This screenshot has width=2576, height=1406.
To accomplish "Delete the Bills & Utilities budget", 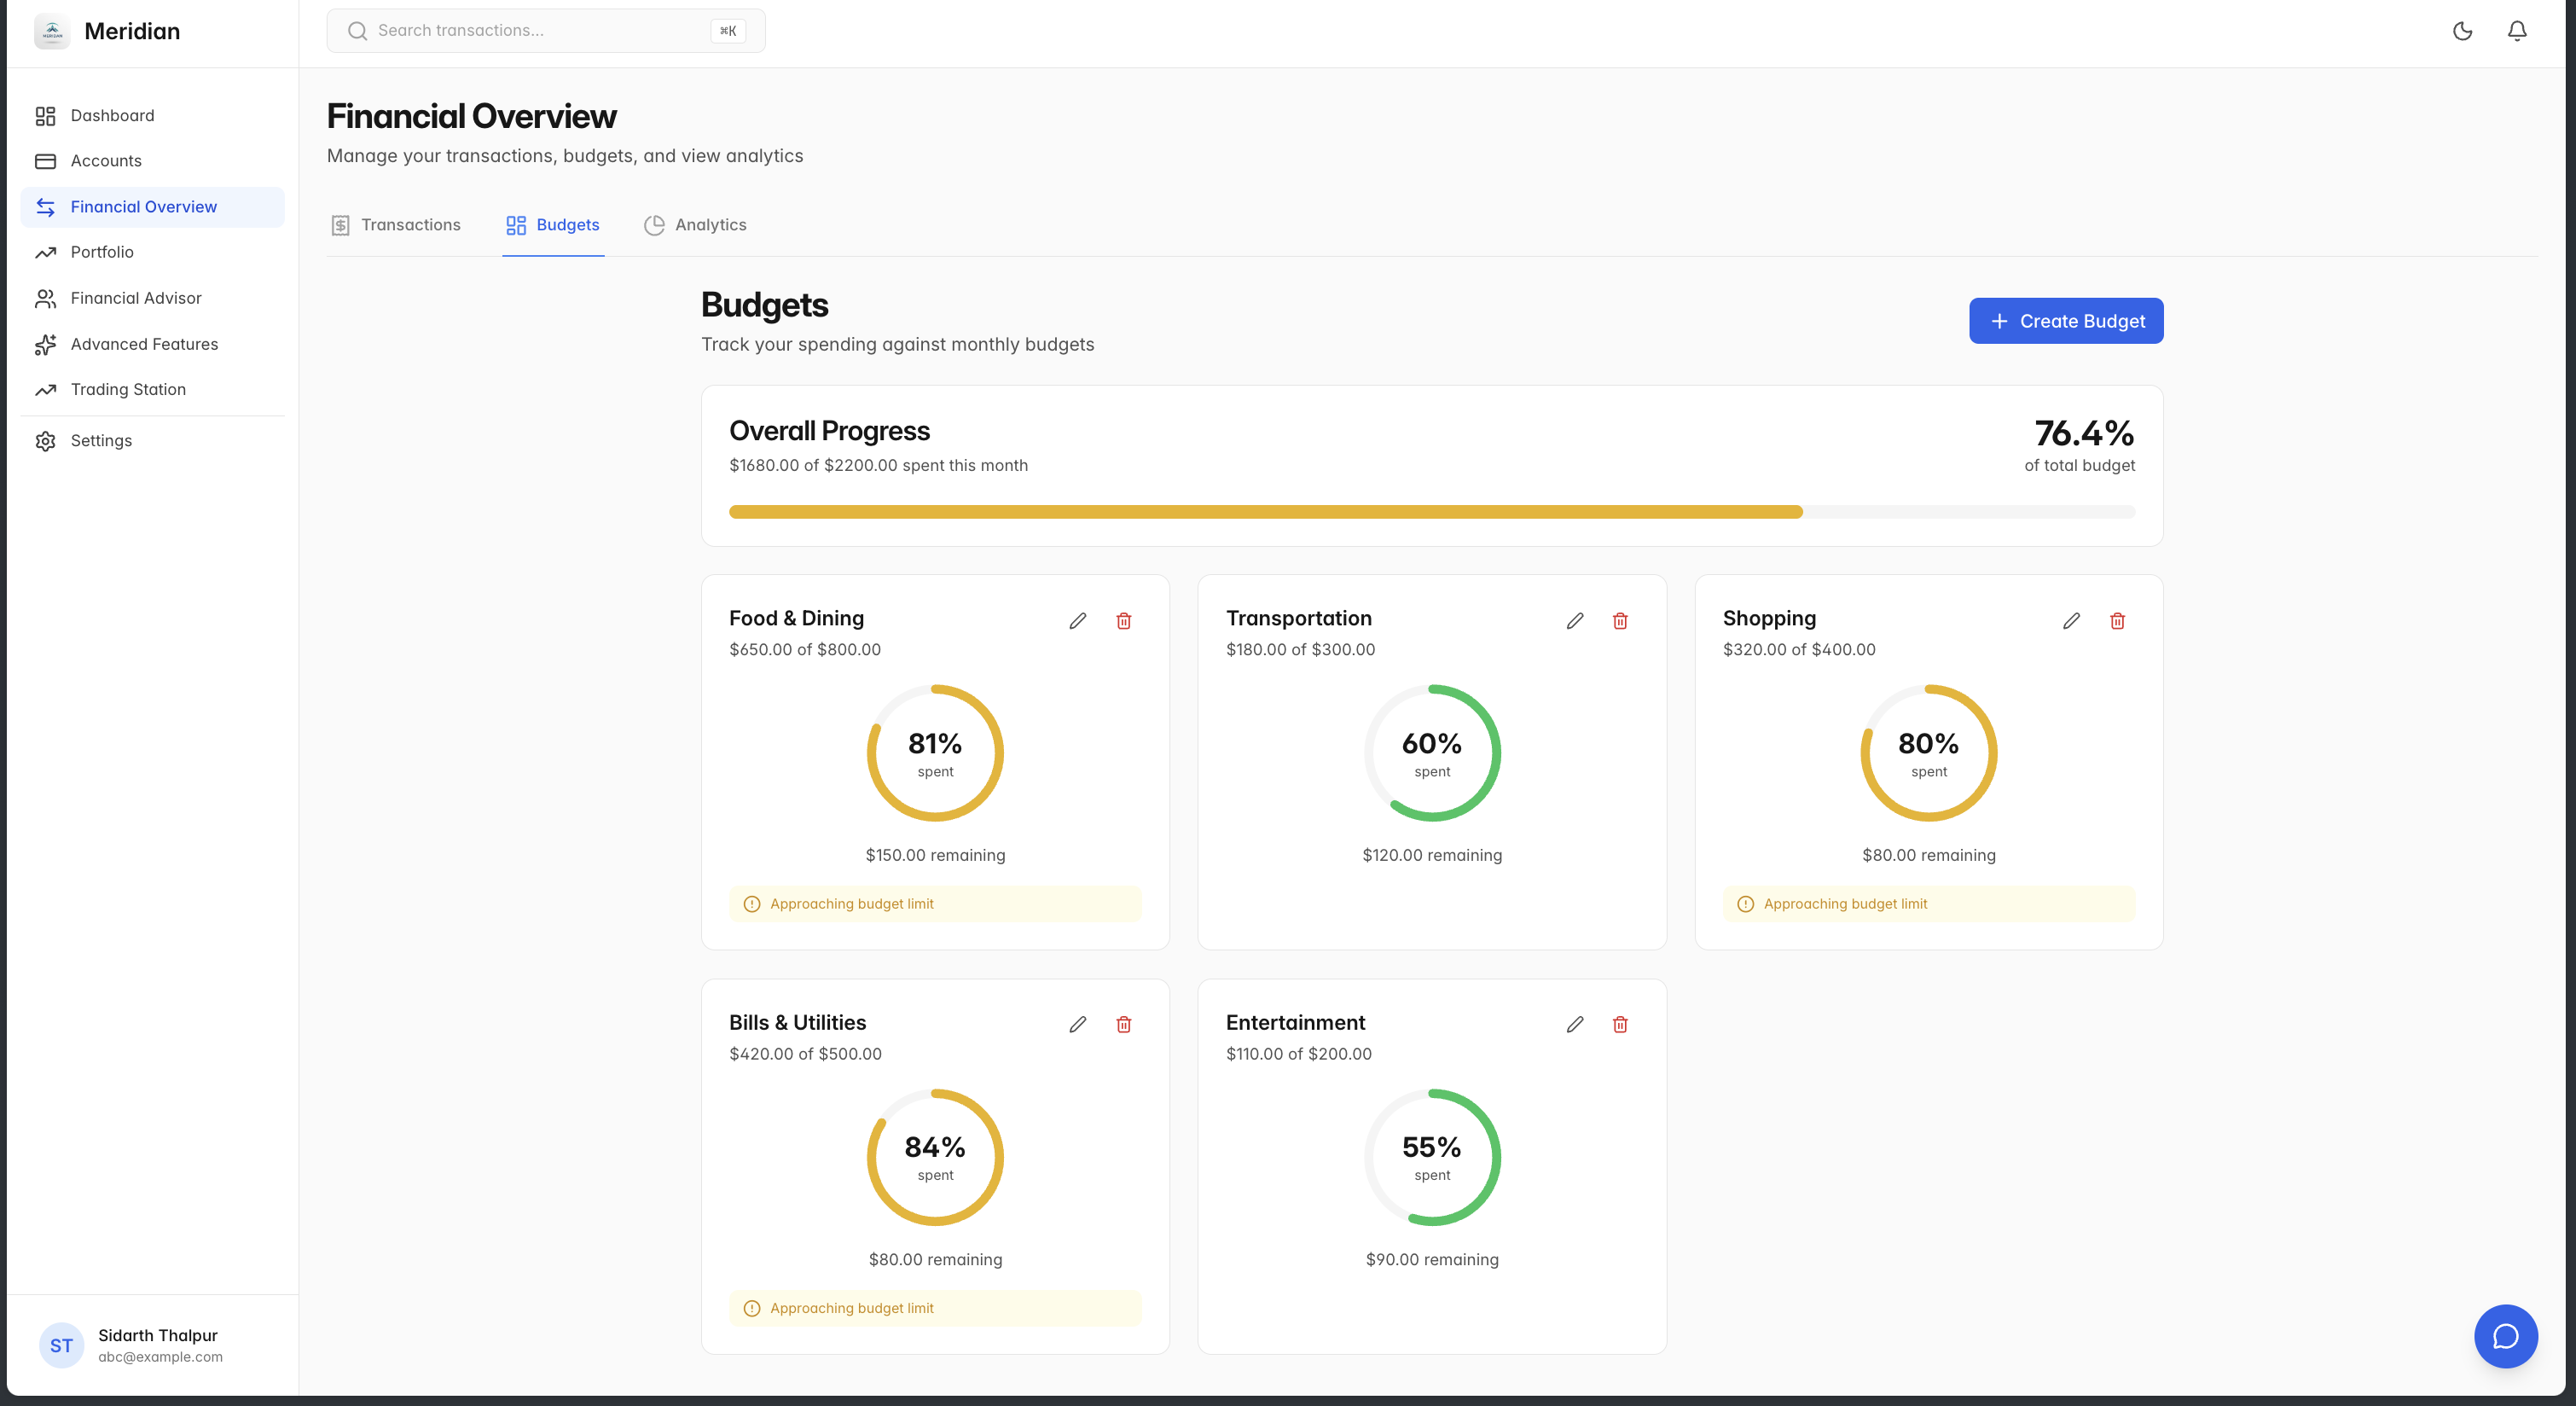I will tap(1123, 1024).
